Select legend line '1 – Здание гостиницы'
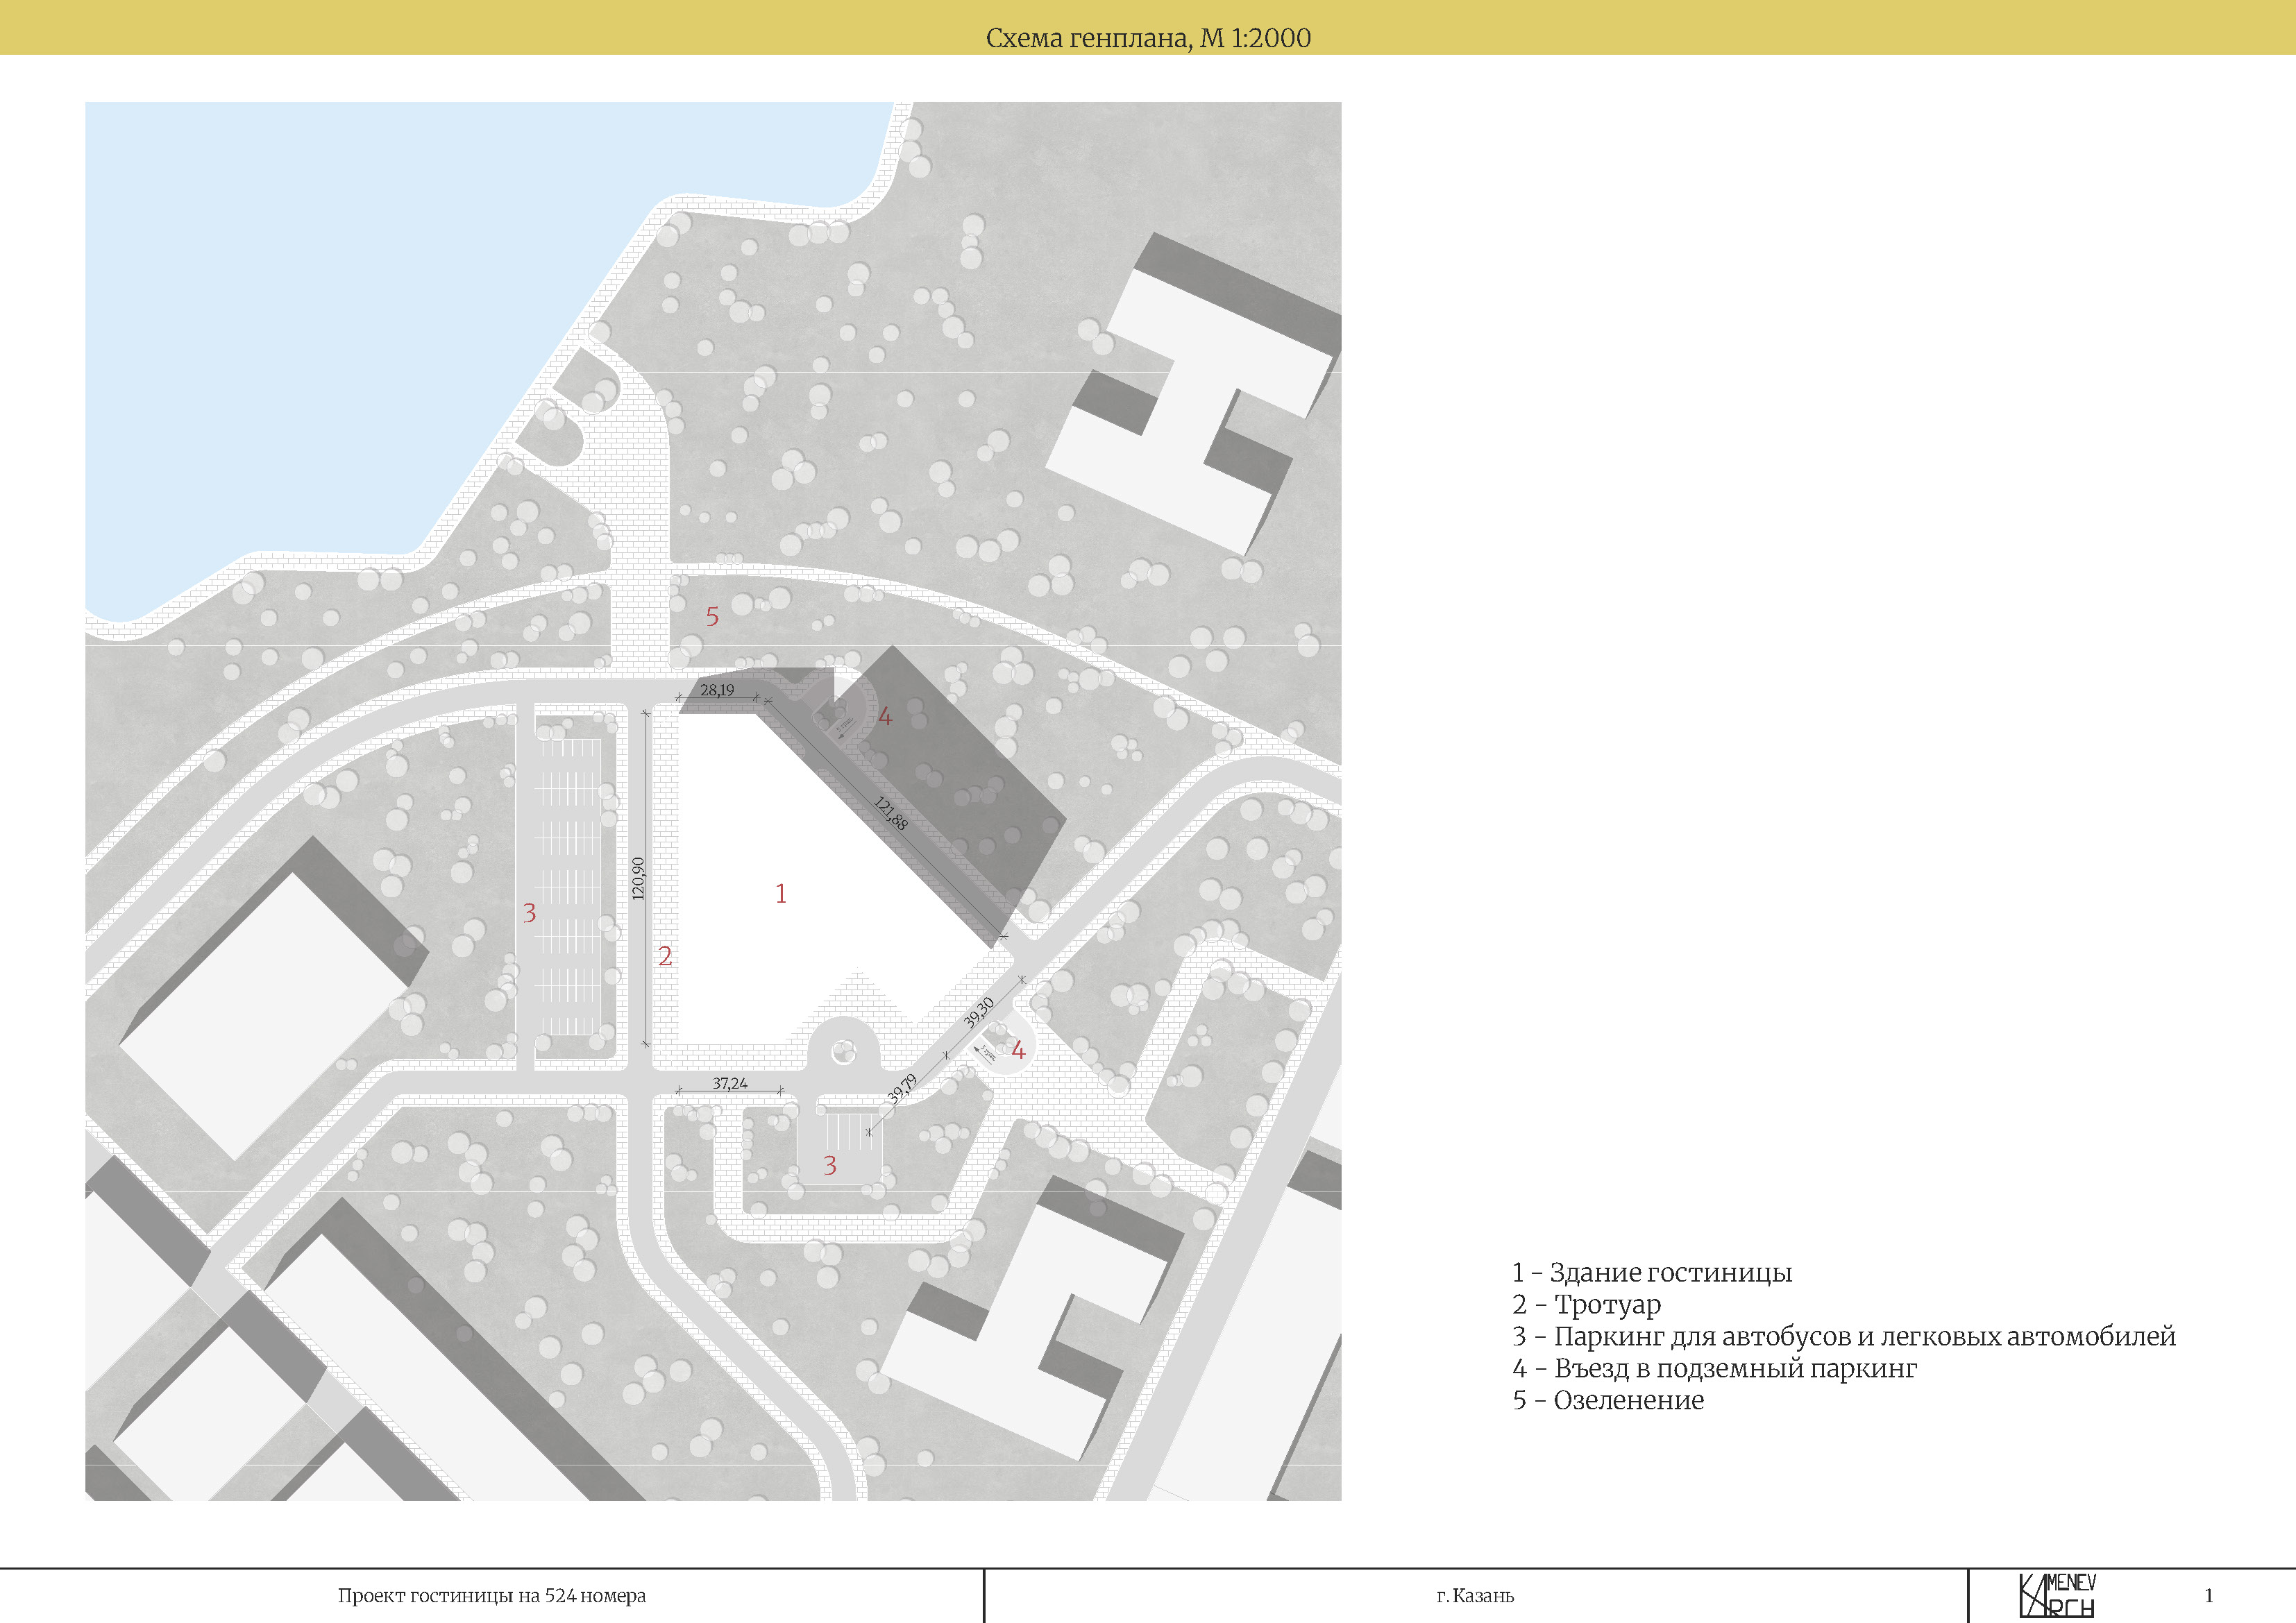 (x=1651, y=1272)
